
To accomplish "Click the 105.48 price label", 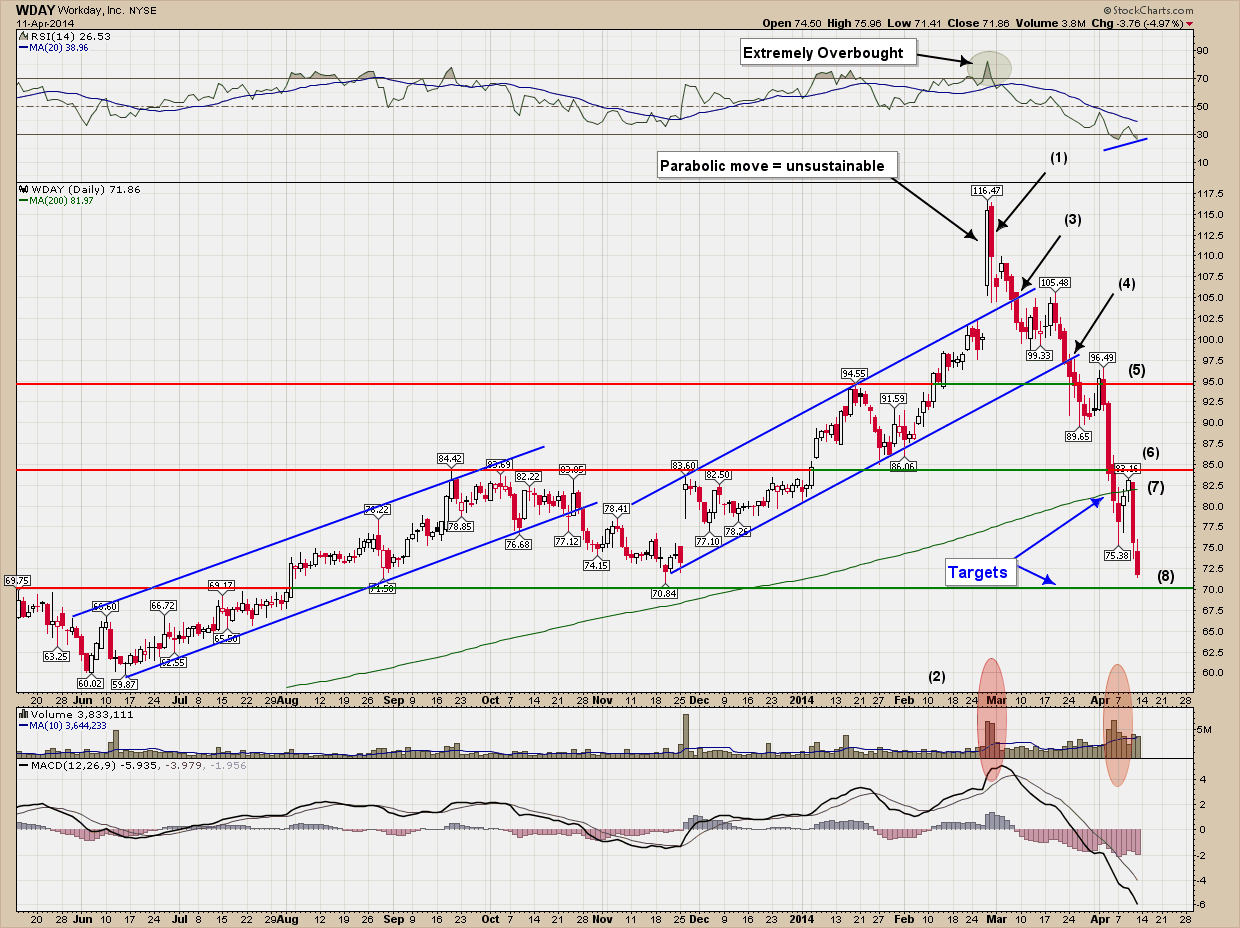I will [x=1055, y=282].
